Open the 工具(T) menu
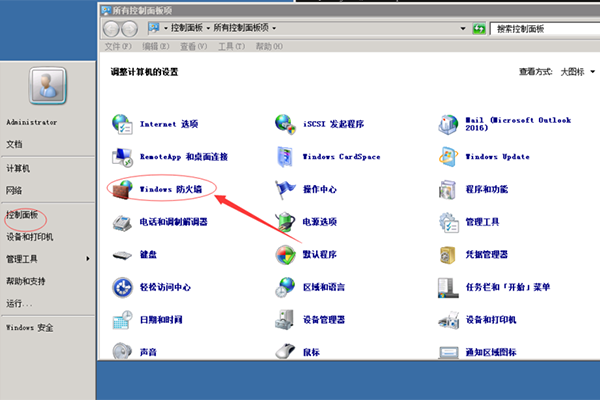Screen dimensions: 600x400 click(x=232, y=46)
